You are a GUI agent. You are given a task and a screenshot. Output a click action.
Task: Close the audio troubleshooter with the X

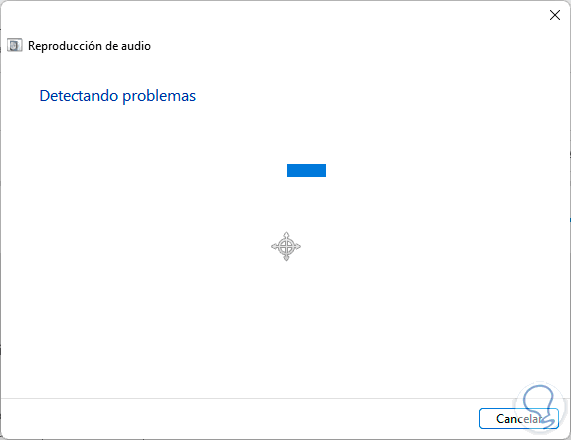tap(555, 15)
